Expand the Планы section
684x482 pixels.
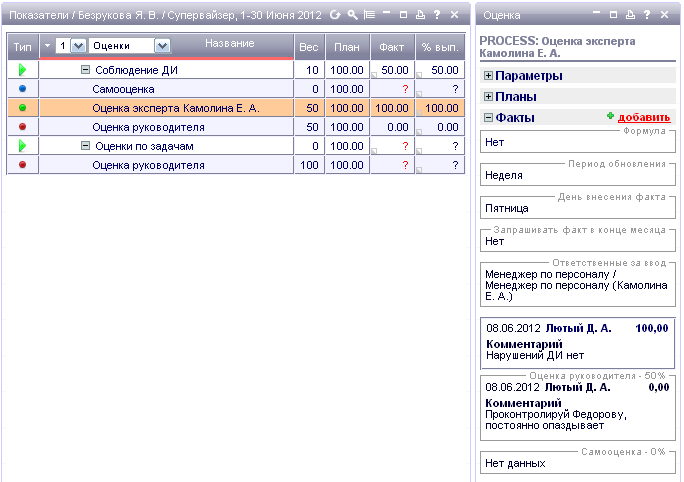pyautogui.click(x=488, y=96)
